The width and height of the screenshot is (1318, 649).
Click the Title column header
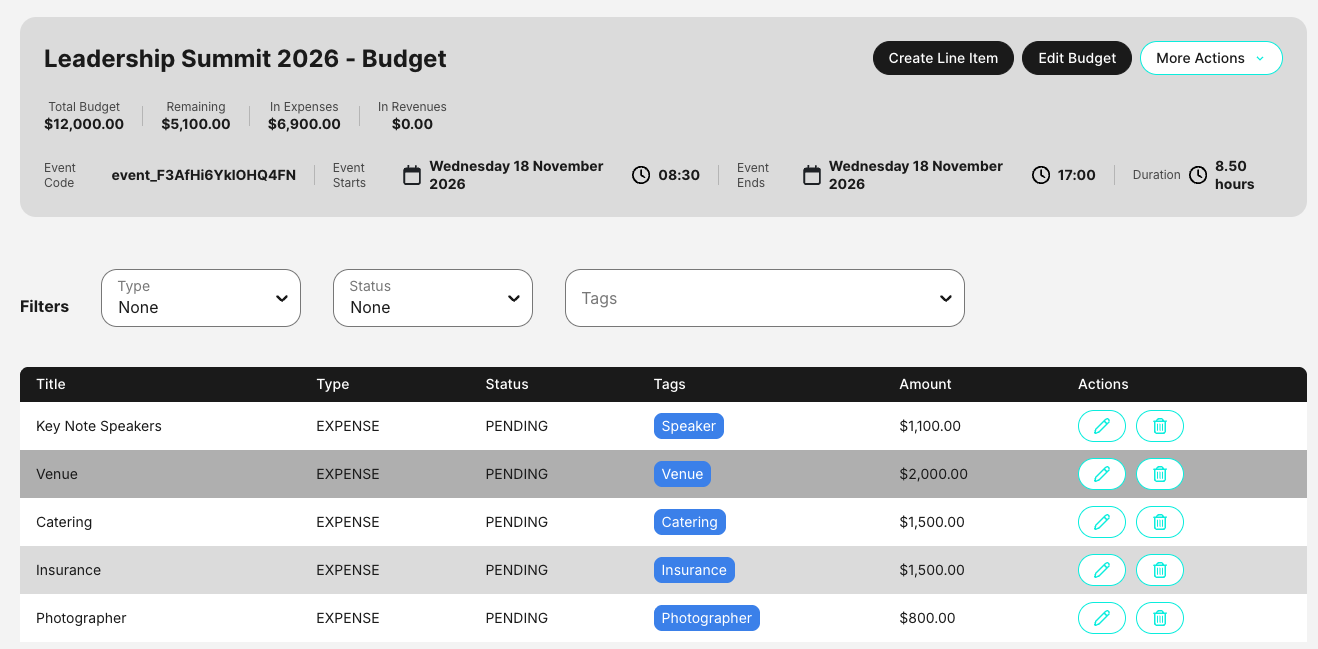click(51, 384)
